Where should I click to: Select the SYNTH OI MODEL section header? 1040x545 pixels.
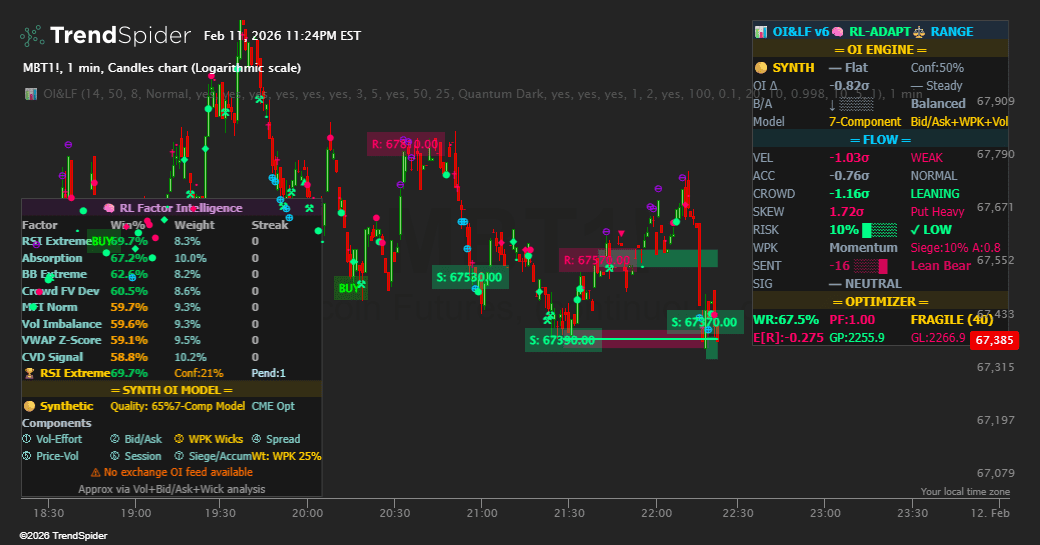click(171, 390)
